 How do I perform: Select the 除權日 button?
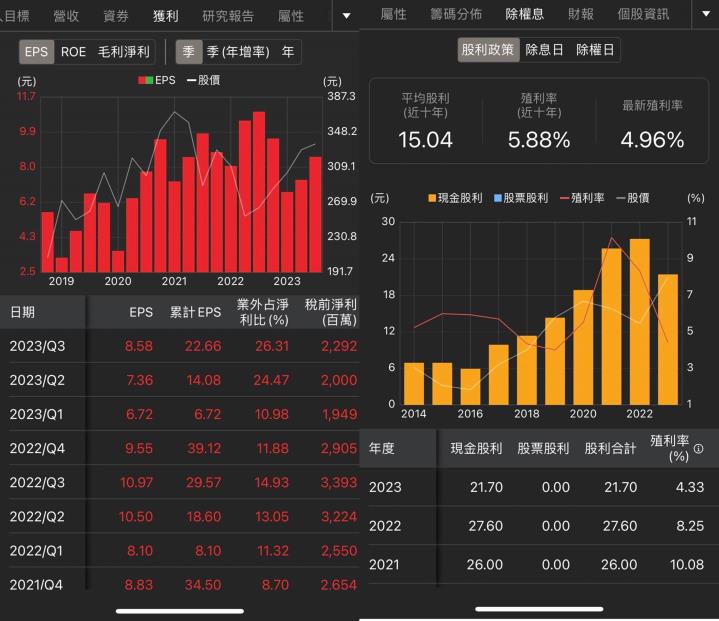595,49
